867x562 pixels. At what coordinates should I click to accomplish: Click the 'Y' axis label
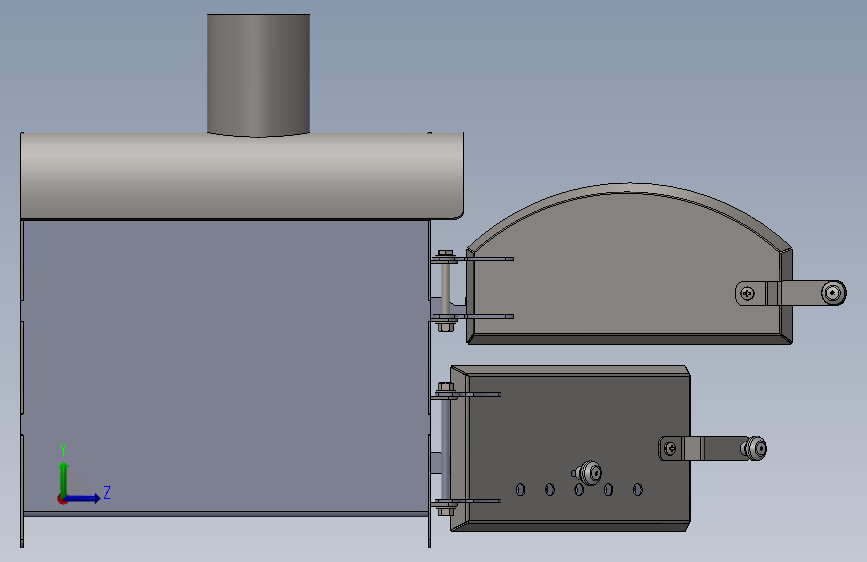[x=63, y=449]
